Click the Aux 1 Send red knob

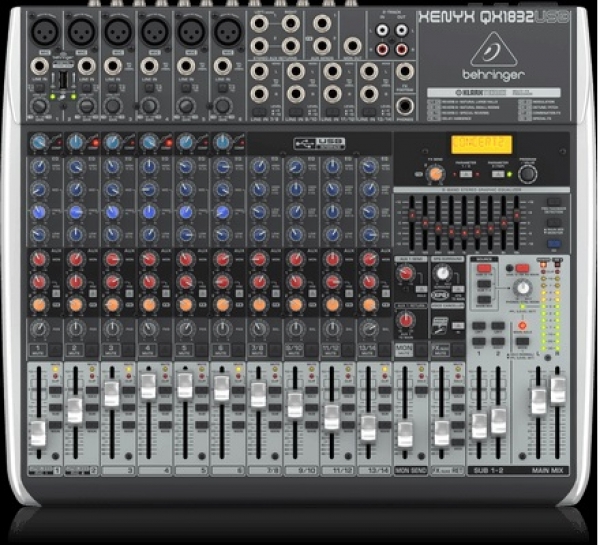tap(405, 273)
